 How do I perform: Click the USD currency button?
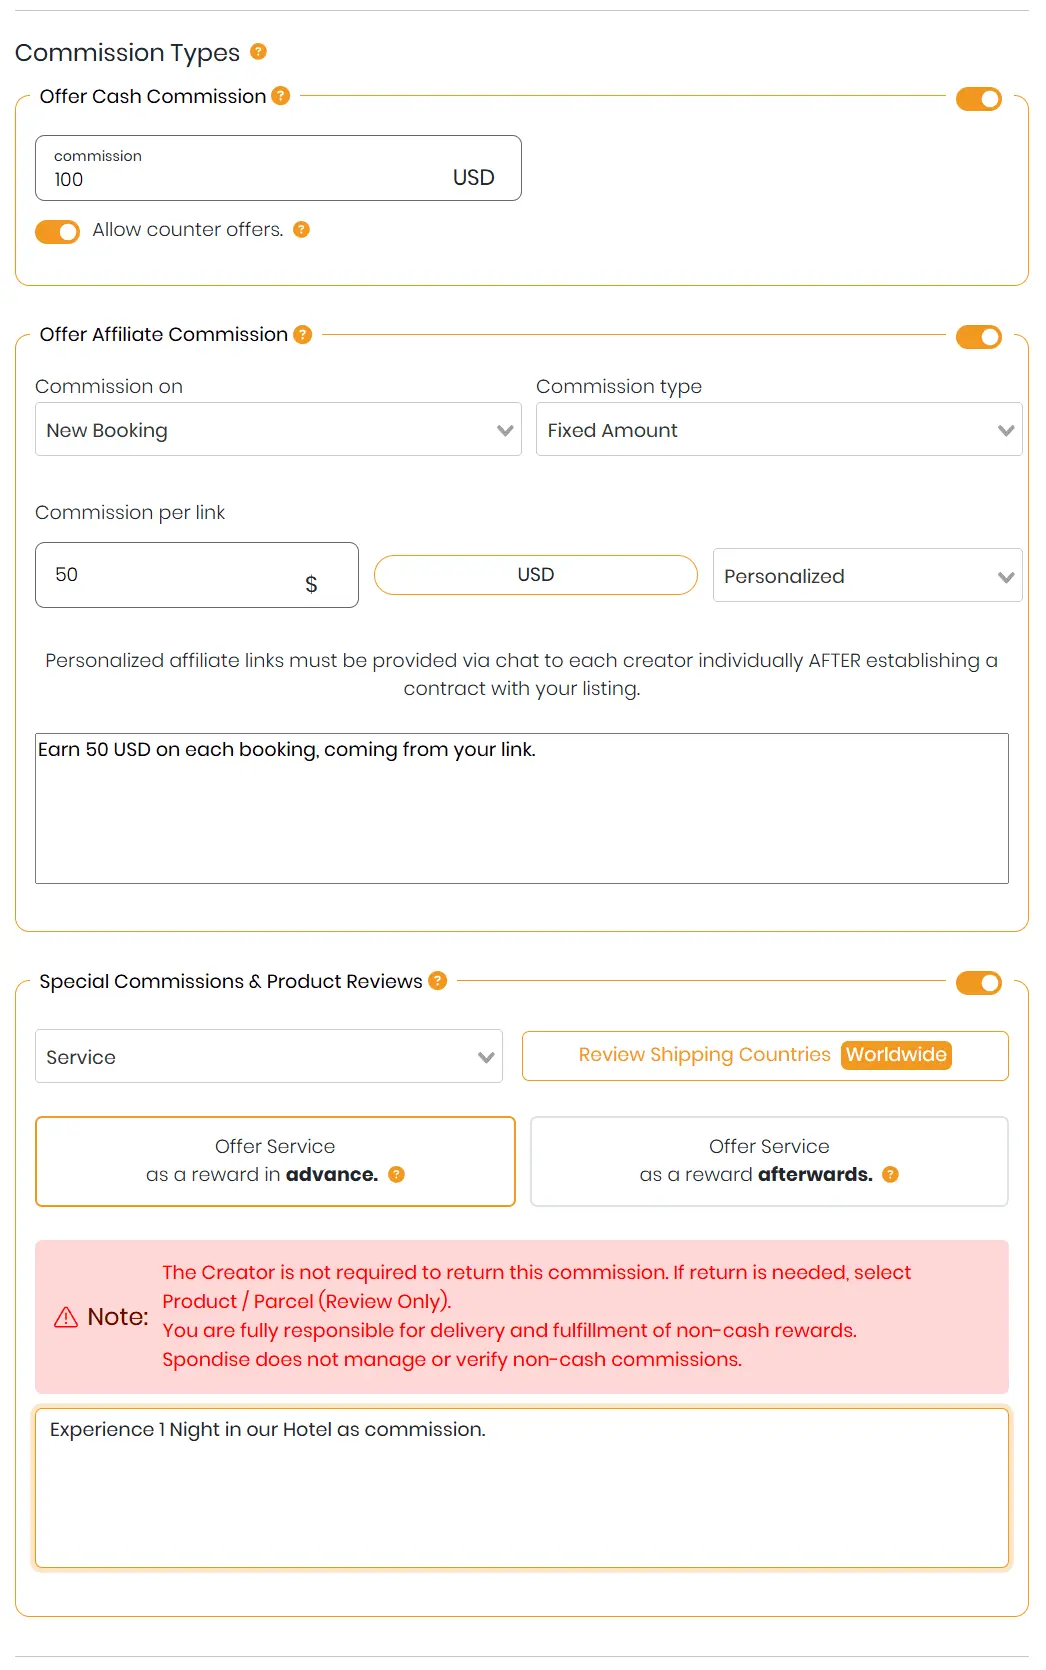pos(536,575)
